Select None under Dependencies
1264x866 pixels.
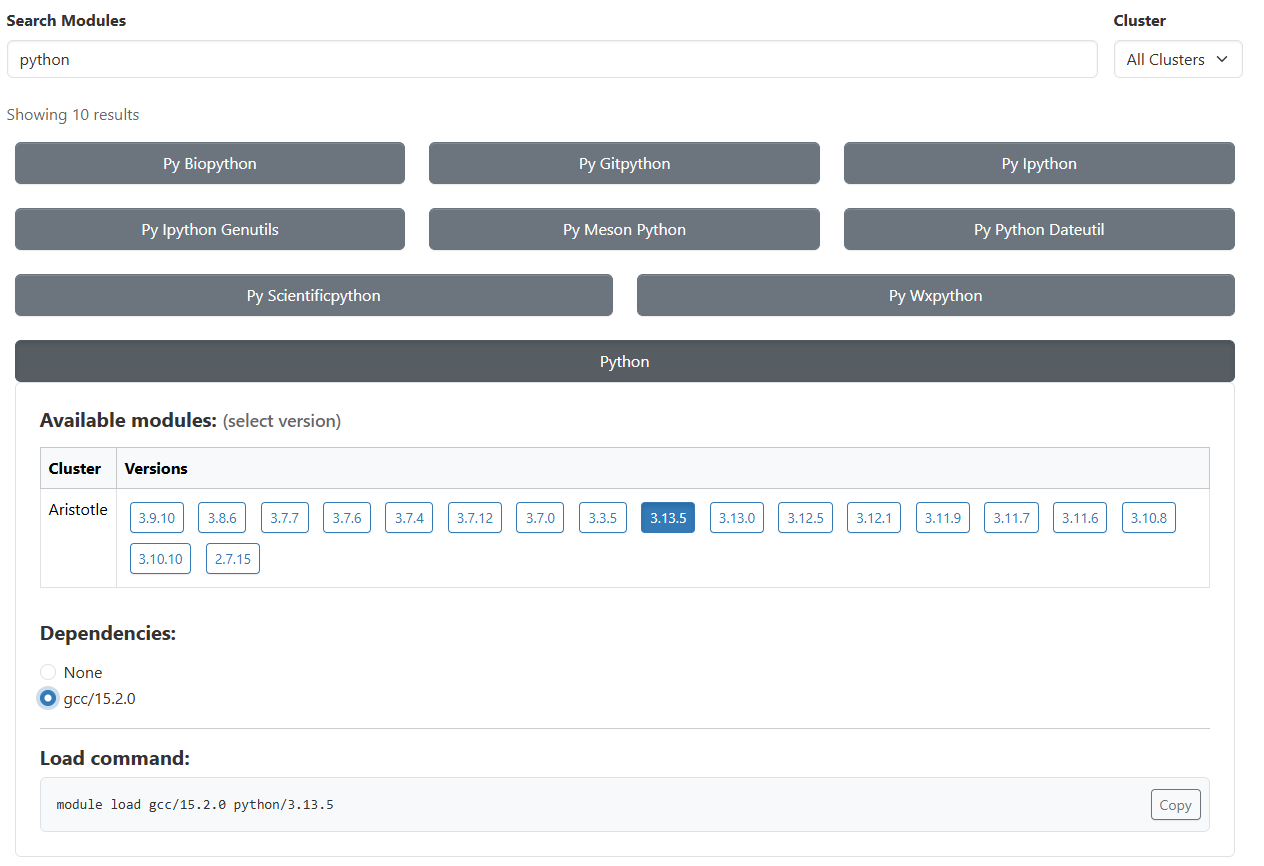(x=47, y=672)
